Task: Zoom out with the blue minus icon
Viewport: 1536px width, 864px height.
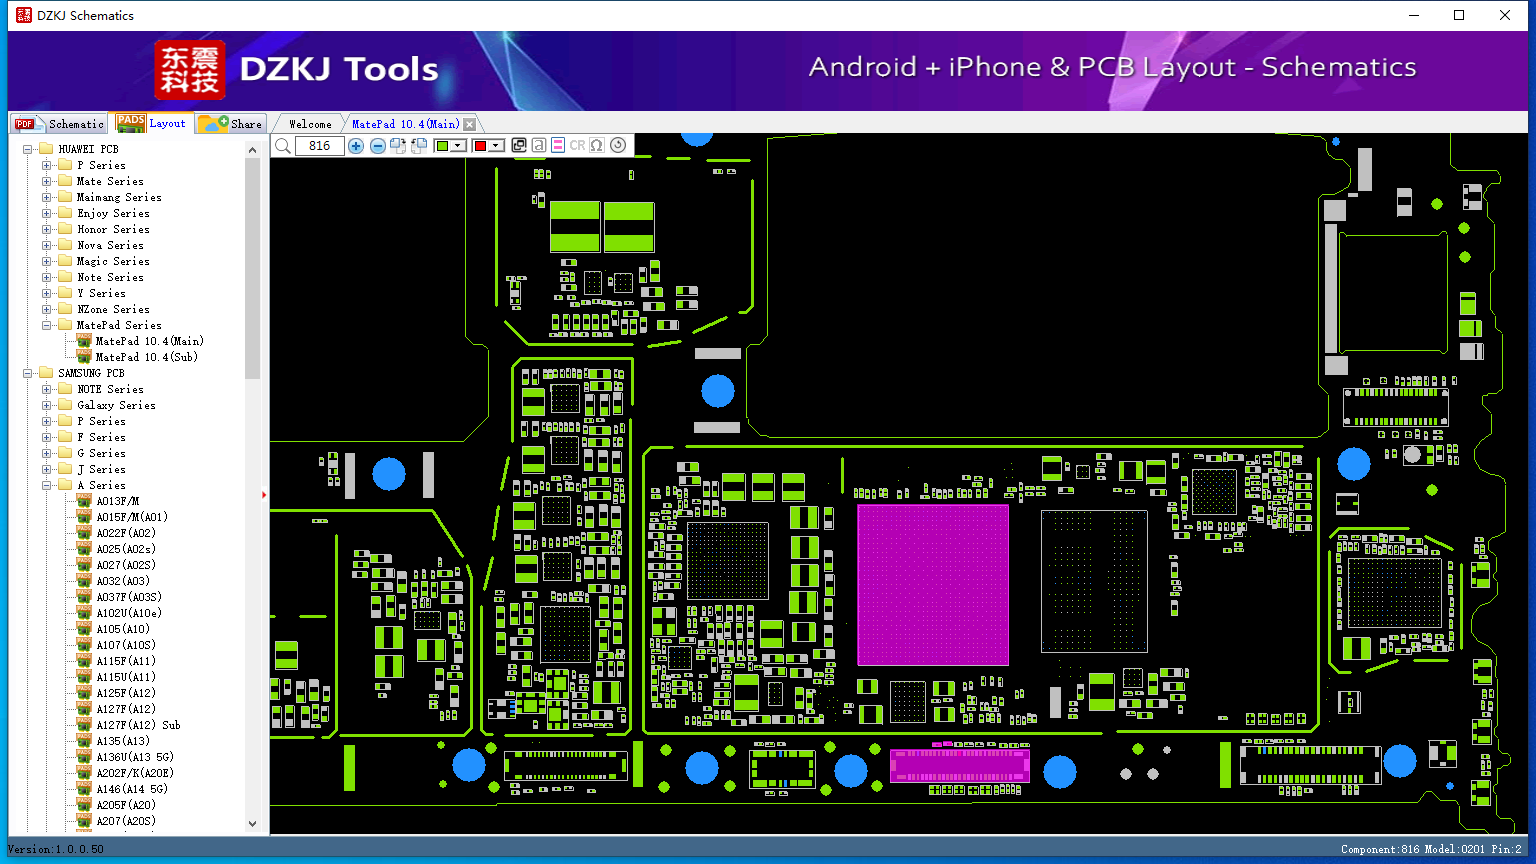Action: pos(378,146)
